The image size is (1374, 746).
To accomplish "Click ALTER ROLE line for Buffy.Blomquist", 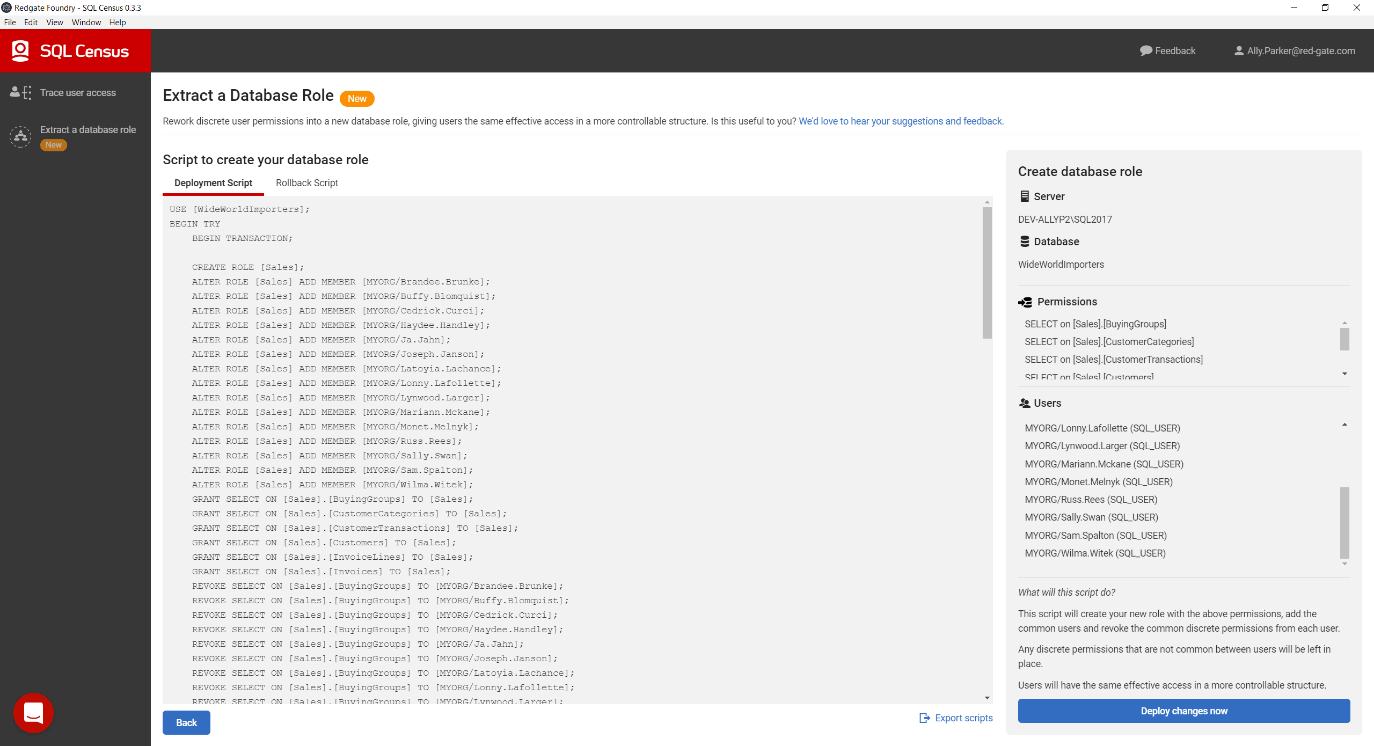I will (x=344, y=296).
